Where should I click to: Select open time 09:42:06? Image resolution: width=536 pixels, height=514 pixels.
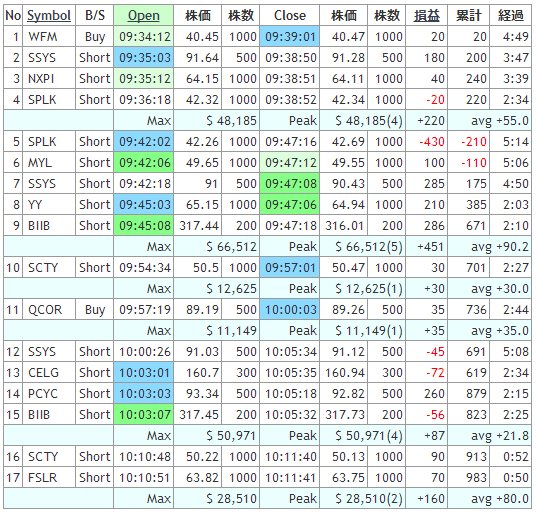(x=144, y=163)
